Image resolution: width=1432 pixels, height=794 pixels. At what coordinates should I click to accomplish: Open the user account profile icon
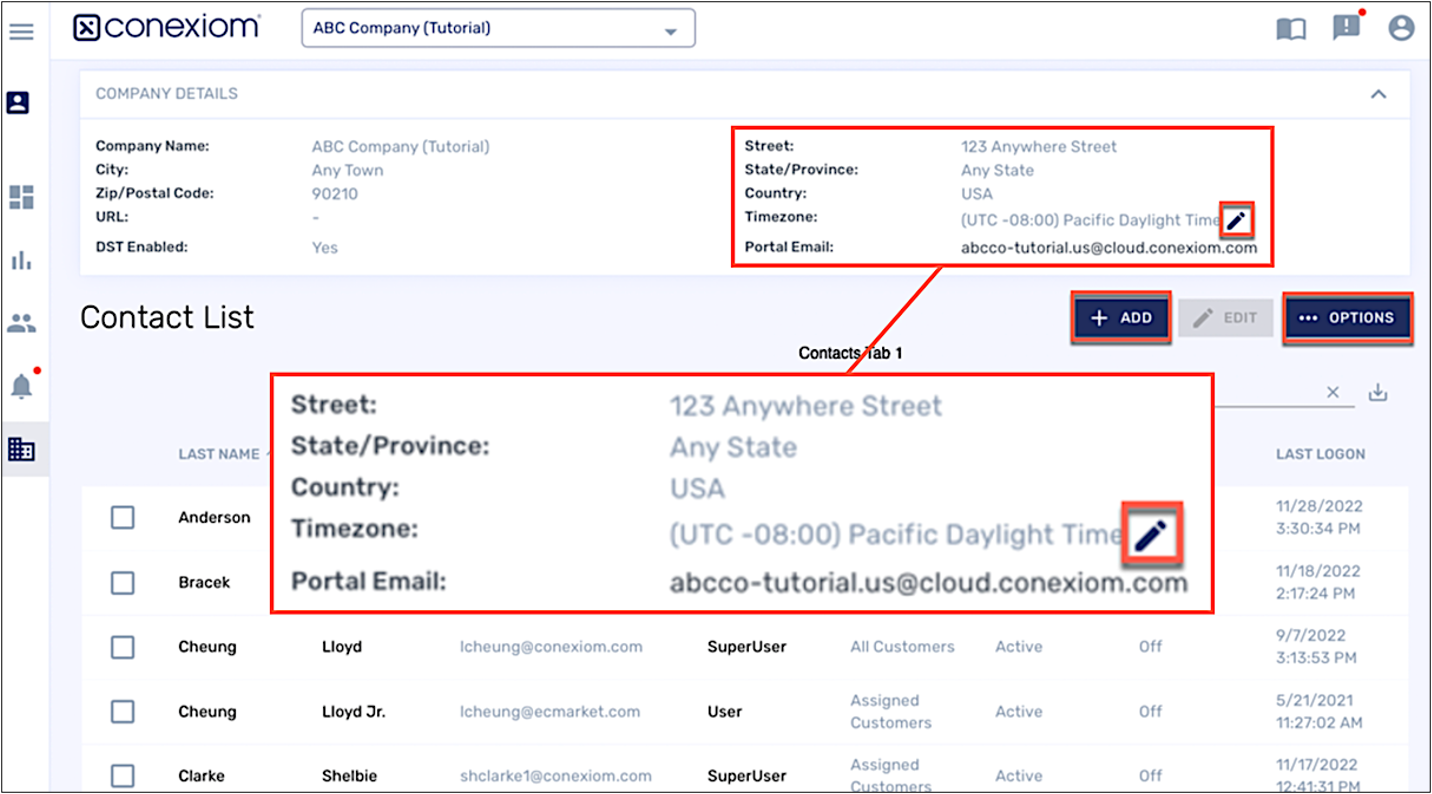(x=1401, y=28)
